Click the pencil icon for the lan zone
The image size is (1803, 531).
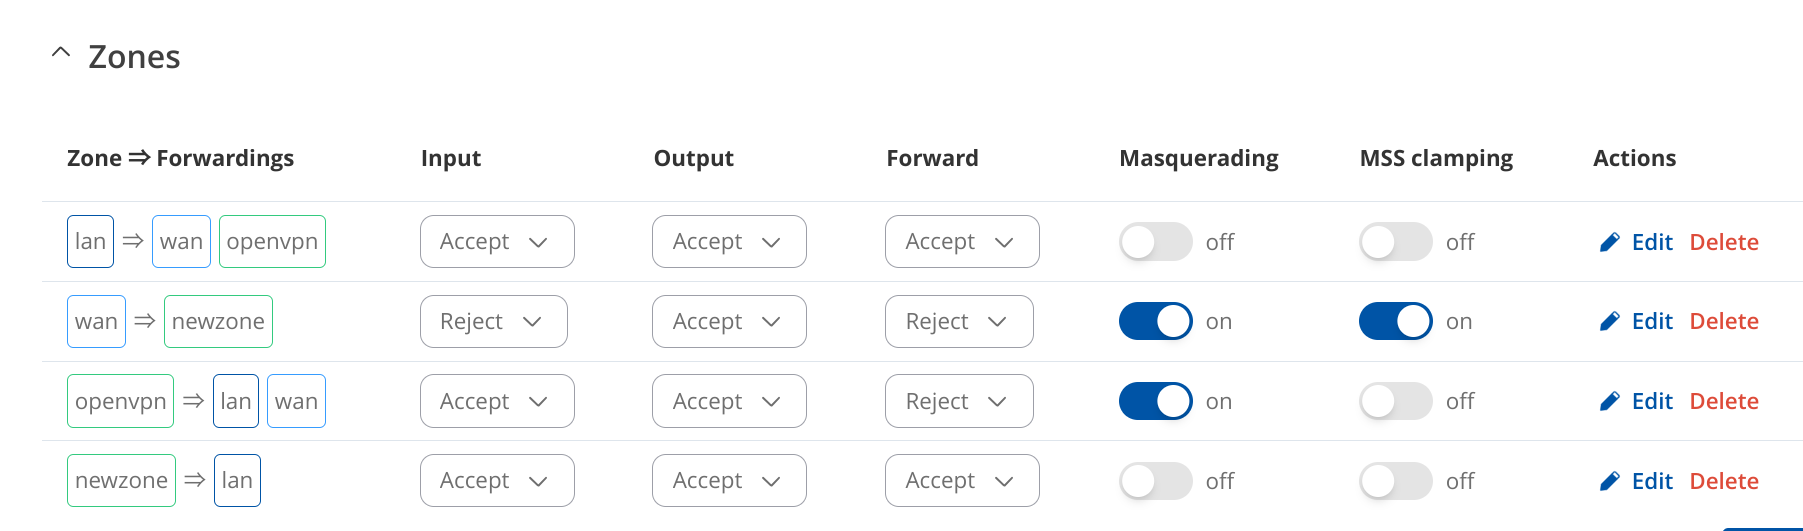1609,242
